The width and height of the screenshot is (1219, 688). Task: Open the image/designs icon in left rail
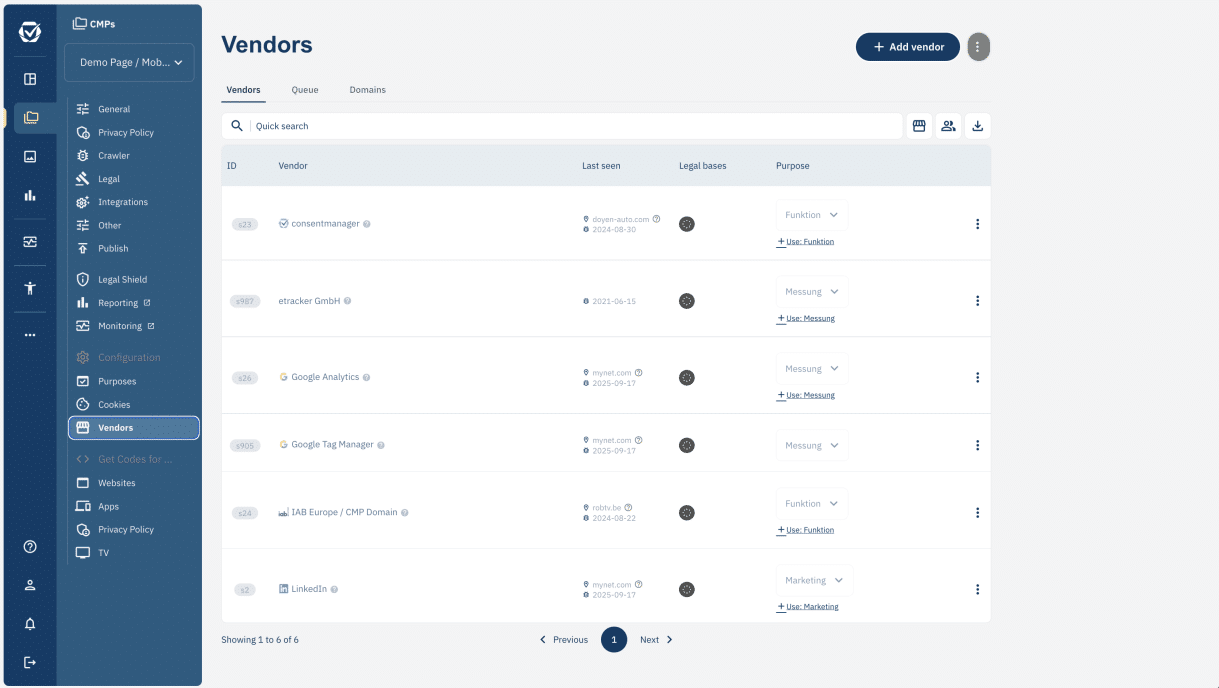(30, 157)
